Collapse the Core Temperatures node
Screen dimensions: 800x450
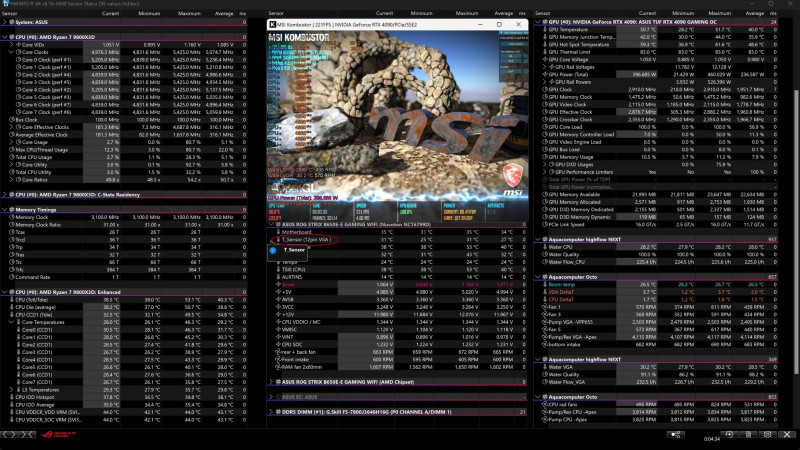pyautogui.click(x=11, y=322)
